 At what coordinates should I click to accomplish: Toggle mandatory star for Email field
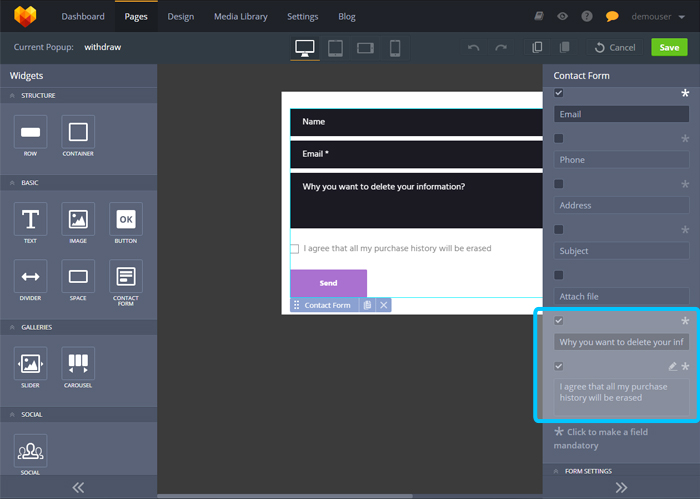(685, 93)
